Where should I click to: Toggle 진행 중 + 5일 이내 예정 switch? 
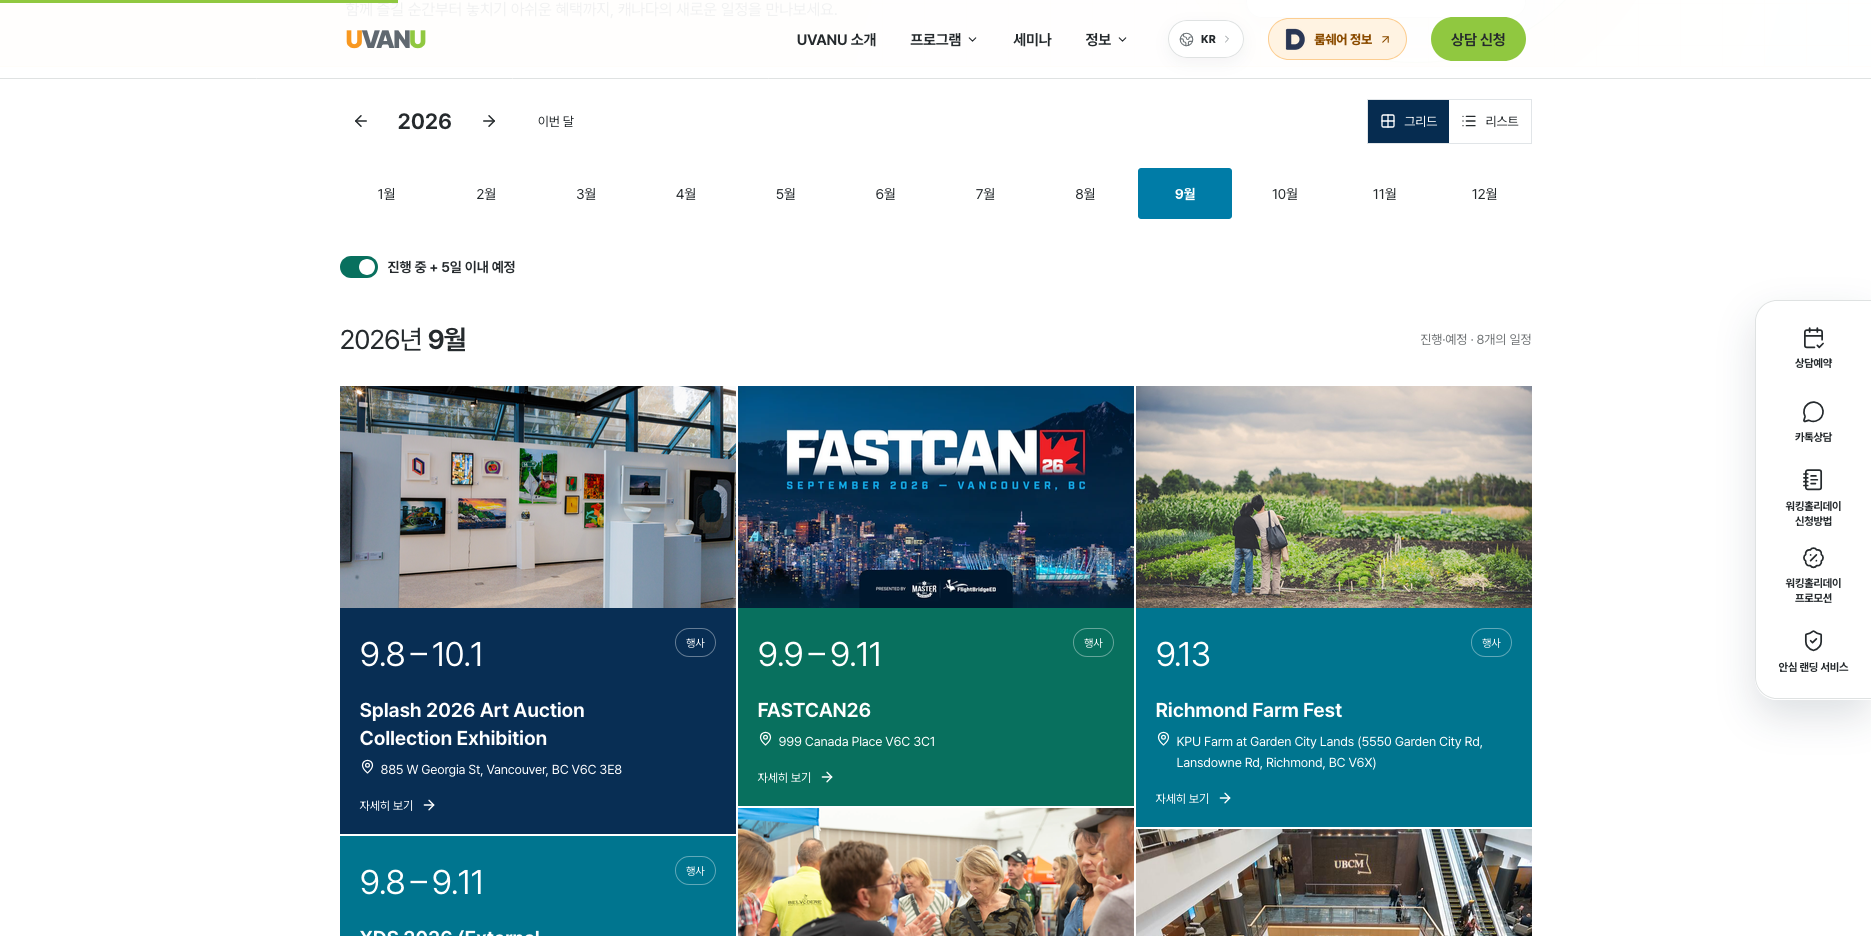[x=359, y=267]
